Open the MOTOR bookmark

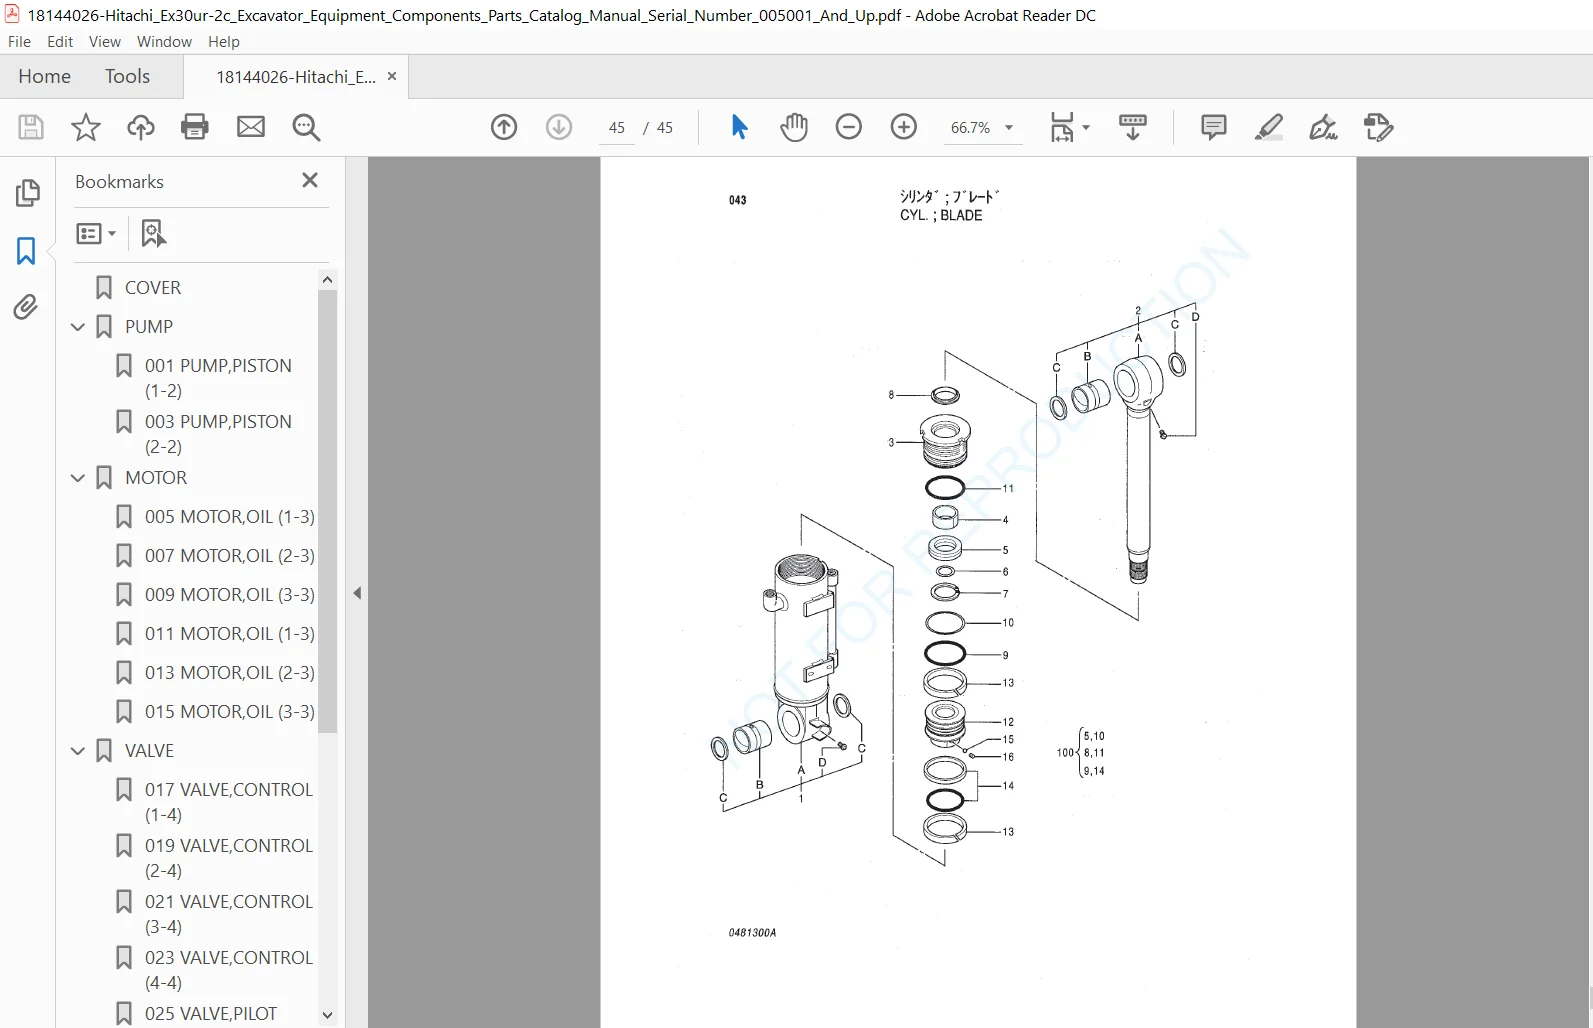156,478
